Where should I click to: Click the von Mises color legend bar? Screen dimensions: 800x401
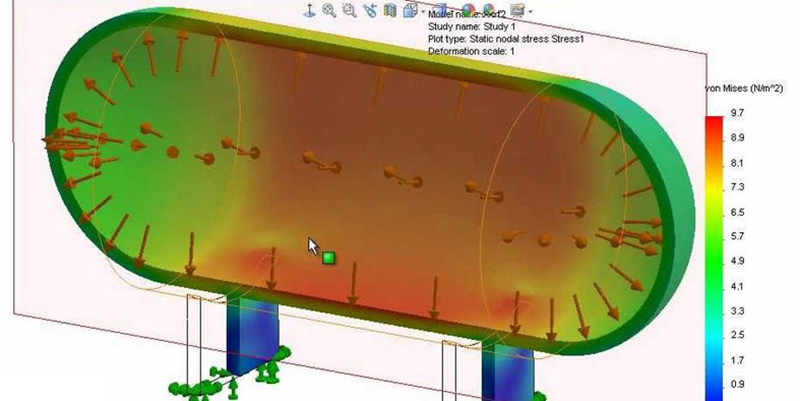click(714, 259)
